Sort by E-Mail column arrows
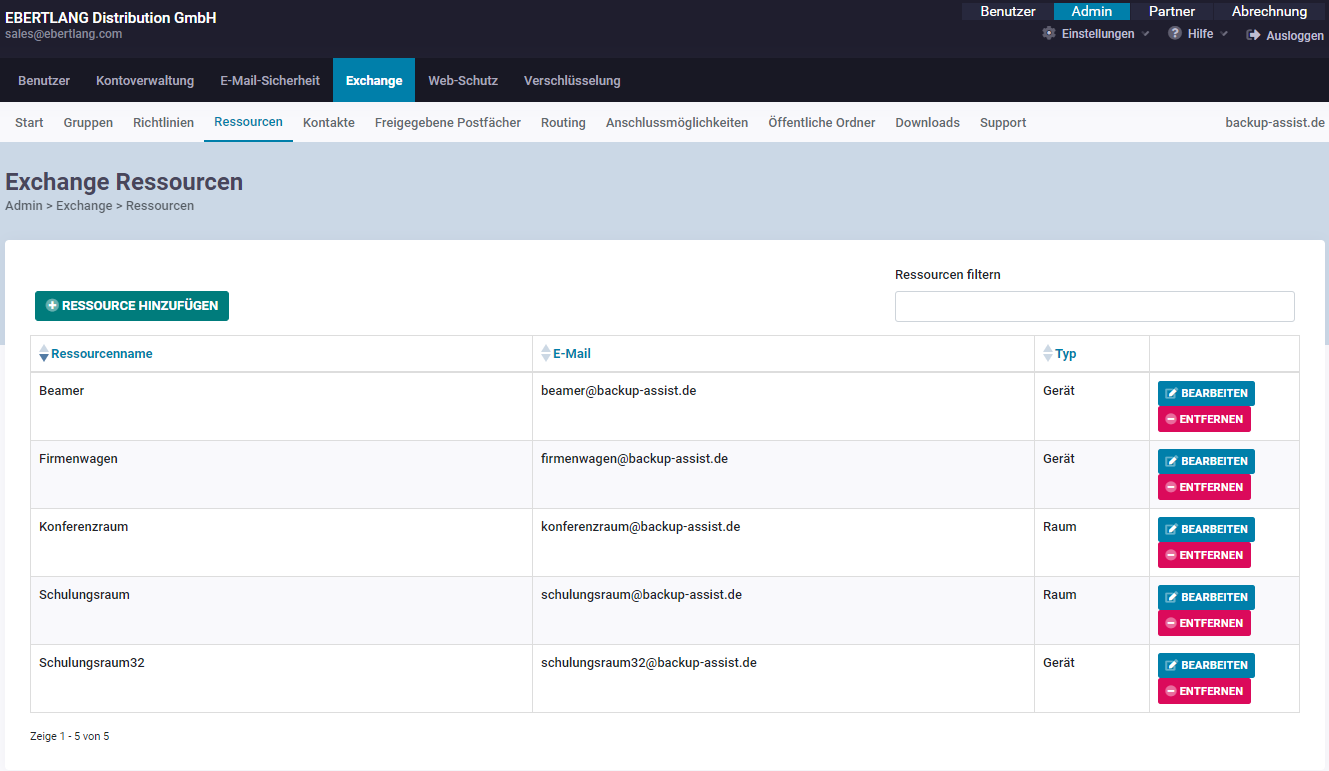The height and width of the screenshot is (771, 1329). (x=545, y=354)
